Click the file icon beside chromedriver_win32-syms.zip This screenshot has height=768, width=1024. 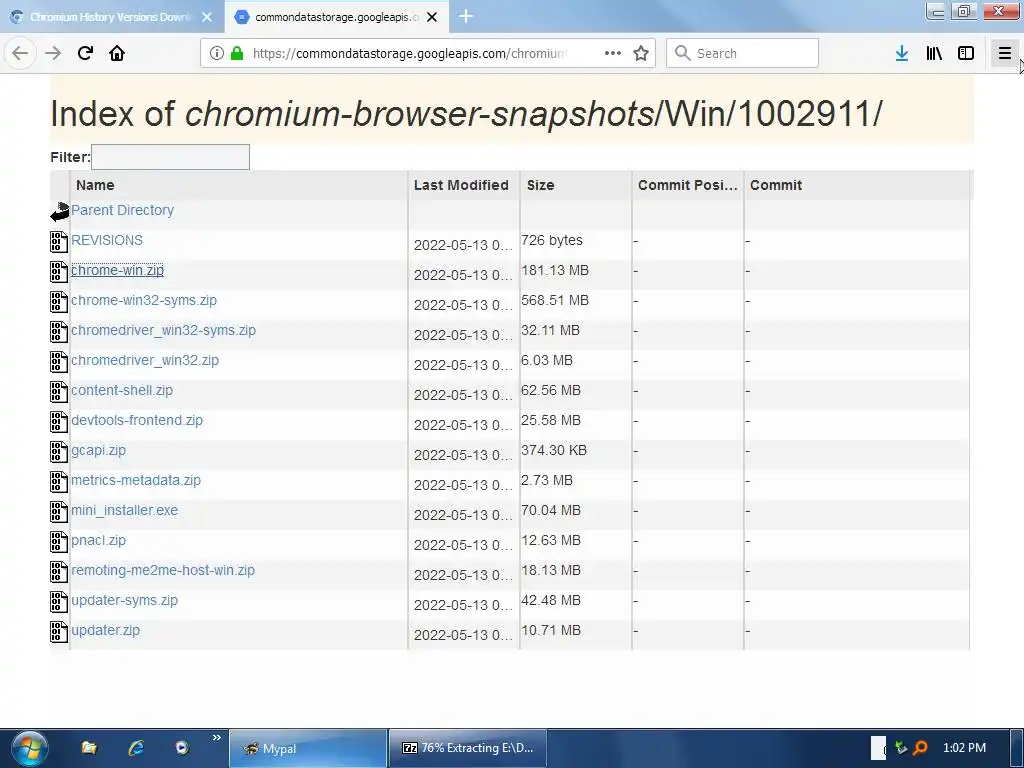click(59, 332)
